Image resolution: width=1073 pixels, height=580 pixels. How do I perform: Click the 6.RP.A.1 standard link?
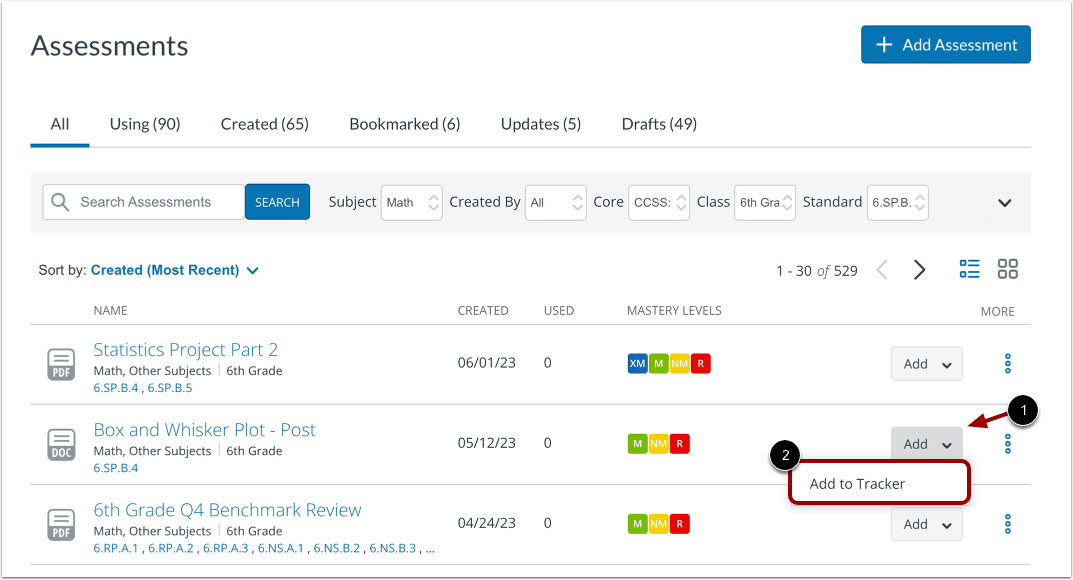tap(116, 549)
